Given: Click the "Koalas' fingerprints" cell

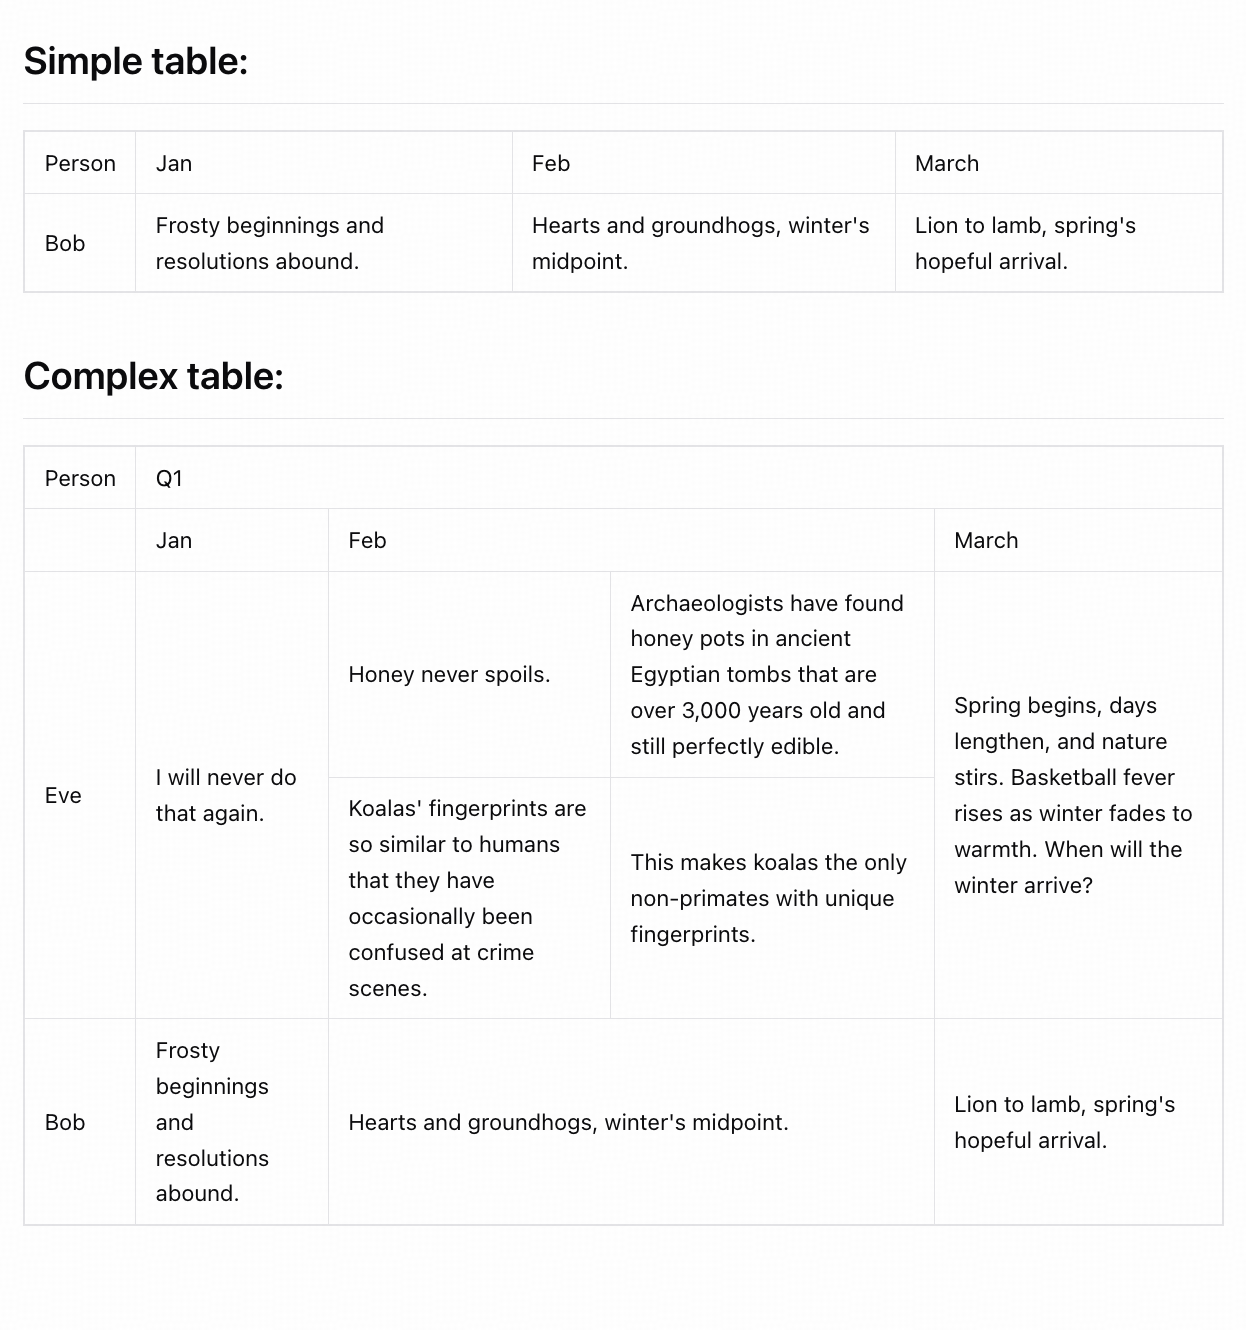Looking at the screenshot, I should point(467,898).
